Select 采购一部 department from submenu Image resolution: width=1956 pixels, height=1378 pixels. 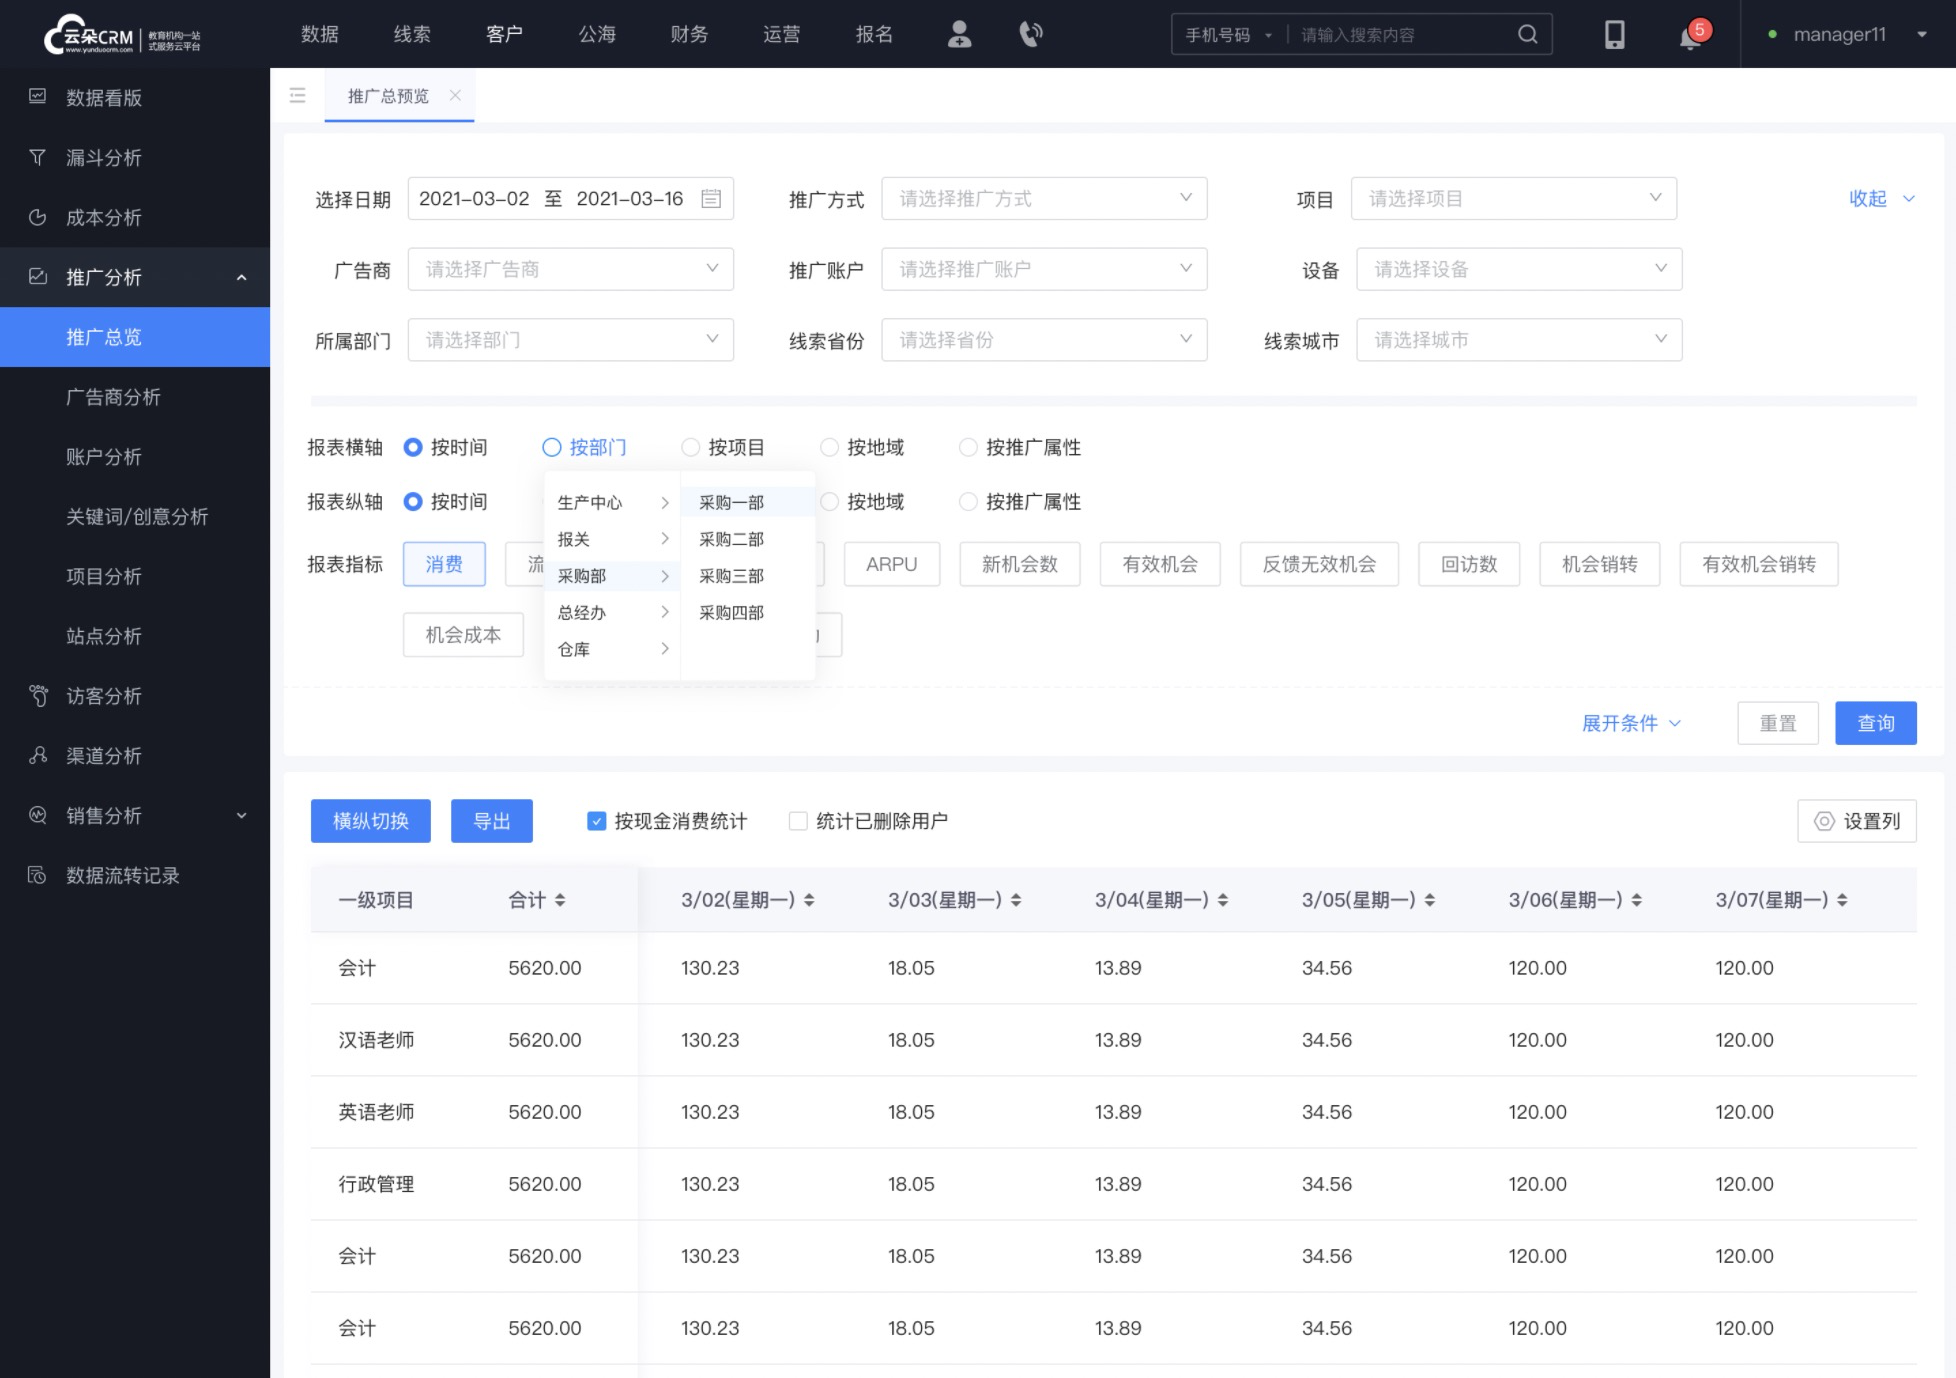(x=732, y=501)
